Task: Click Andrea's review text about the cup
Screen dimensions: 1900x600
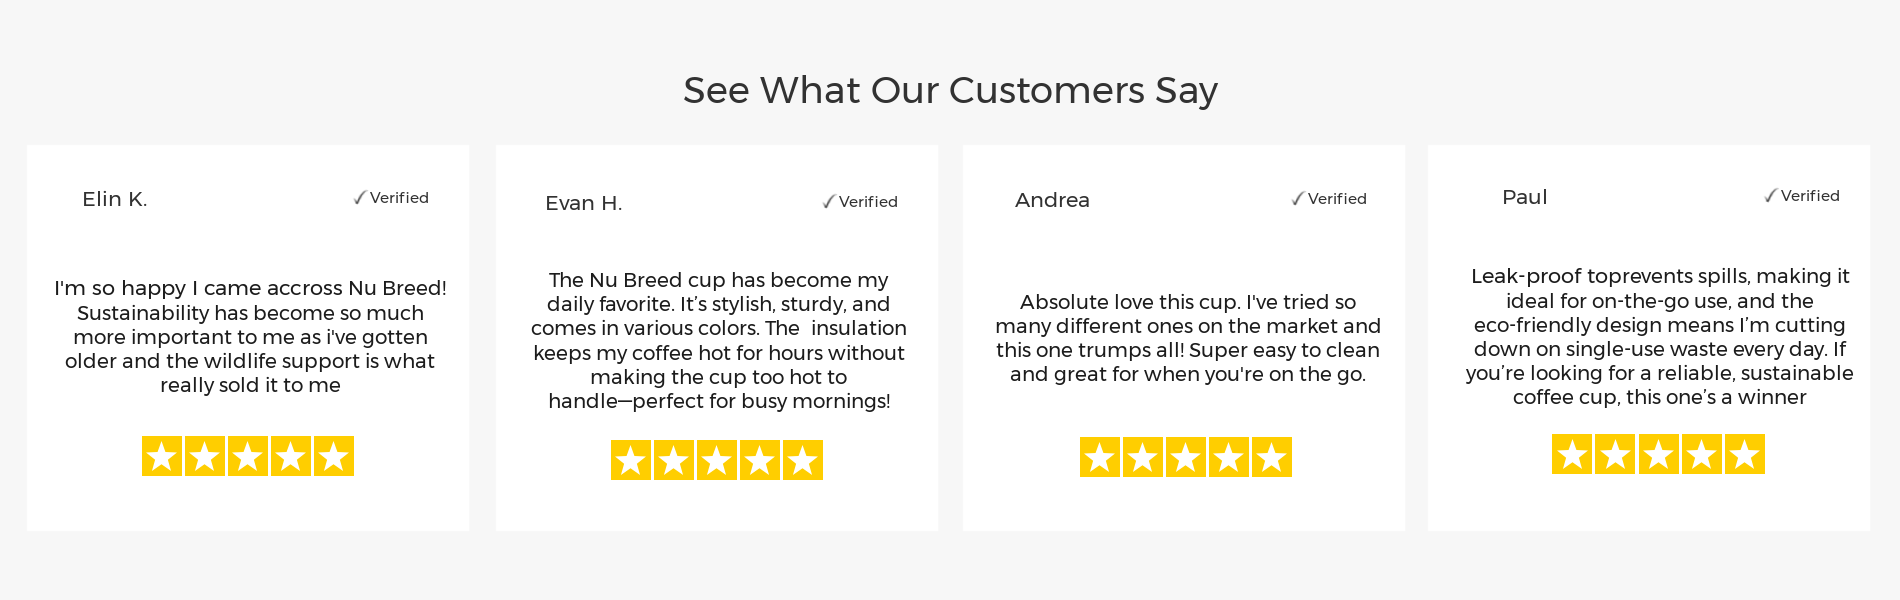Action: (1187, 338)
